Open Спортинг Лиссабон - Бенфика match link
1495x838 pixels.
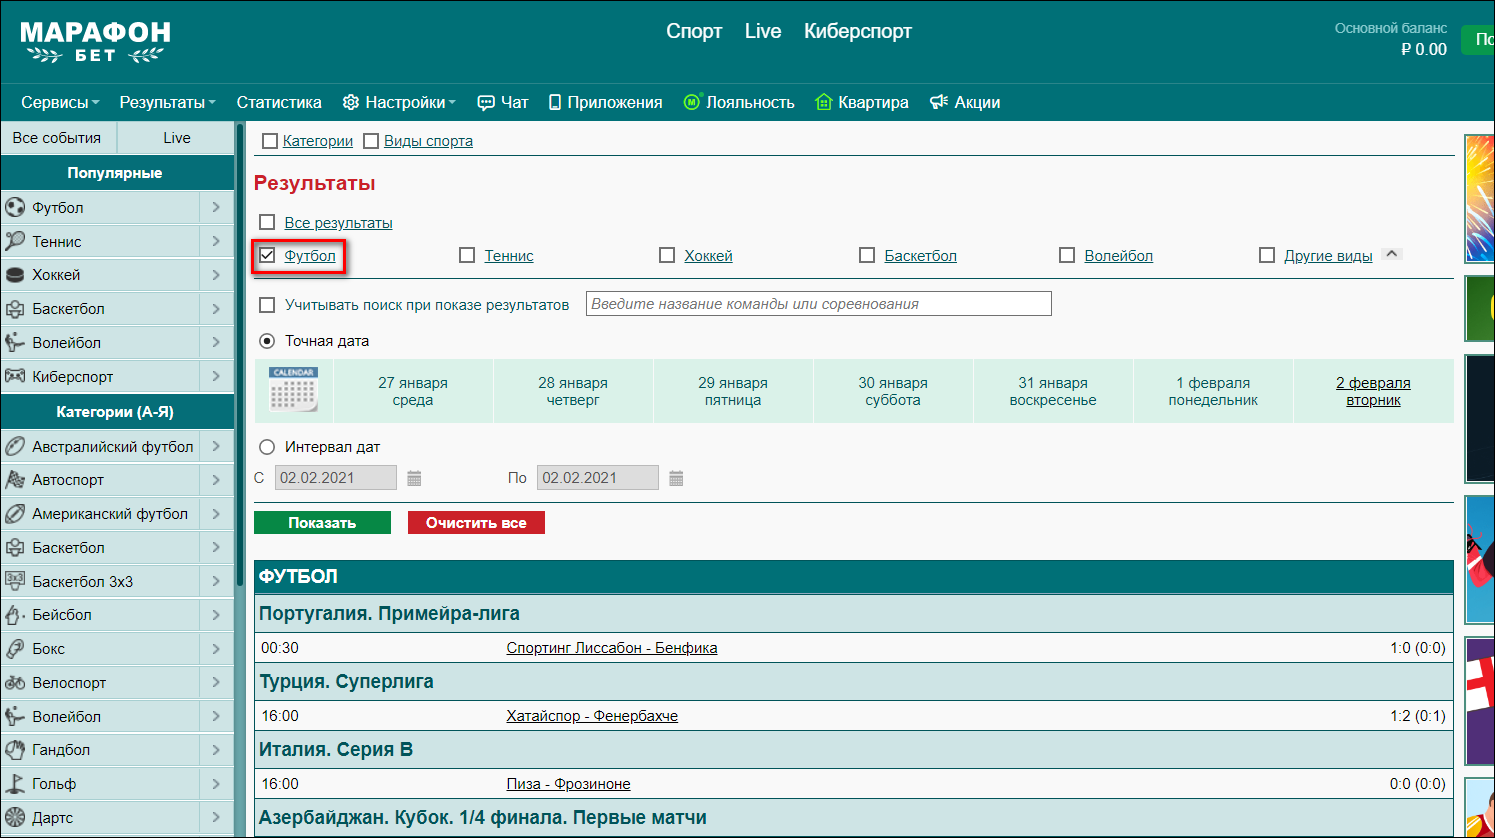coord(612,648)
